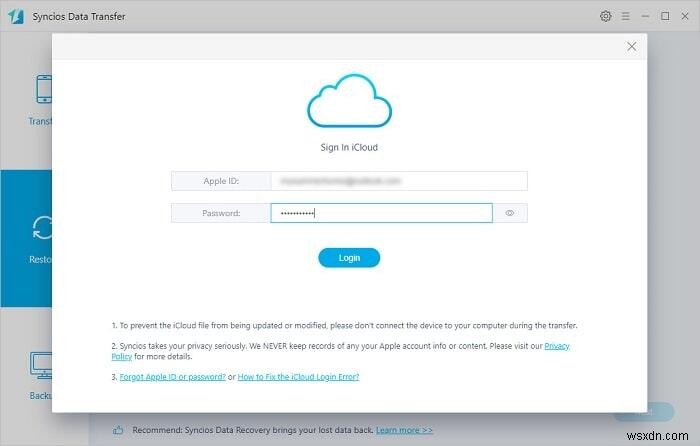Maximize the Syncios Data Transfer window
Screen dimensions: 700x446
click(665, 16)
